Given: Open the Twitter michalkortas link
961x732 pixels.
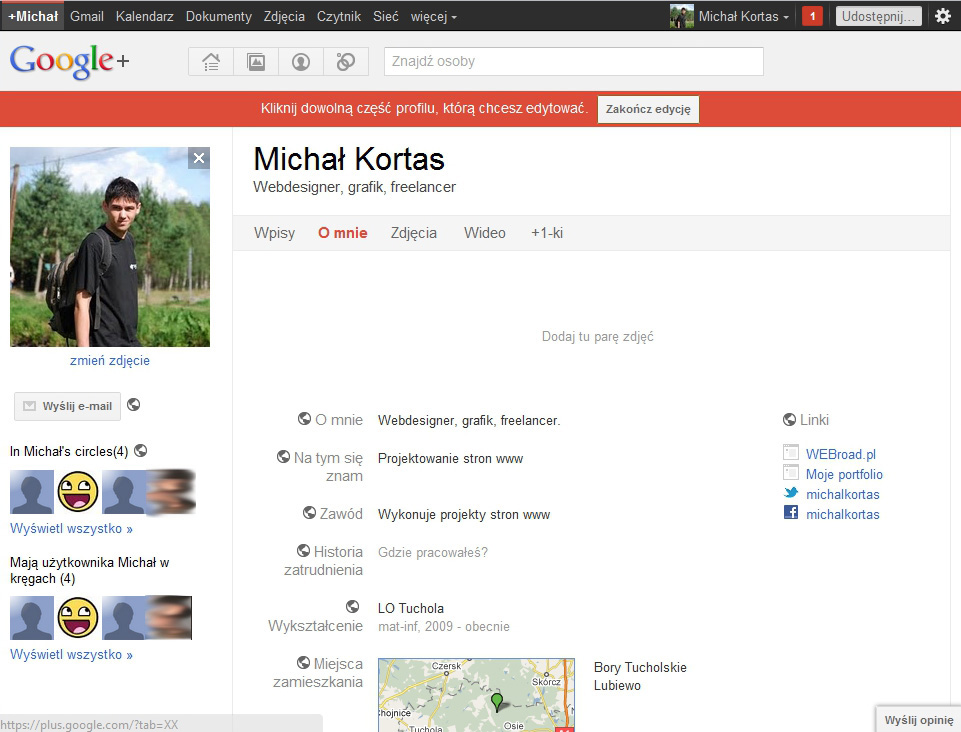Looking at the screenshot, I should click(x=842, y=494).
